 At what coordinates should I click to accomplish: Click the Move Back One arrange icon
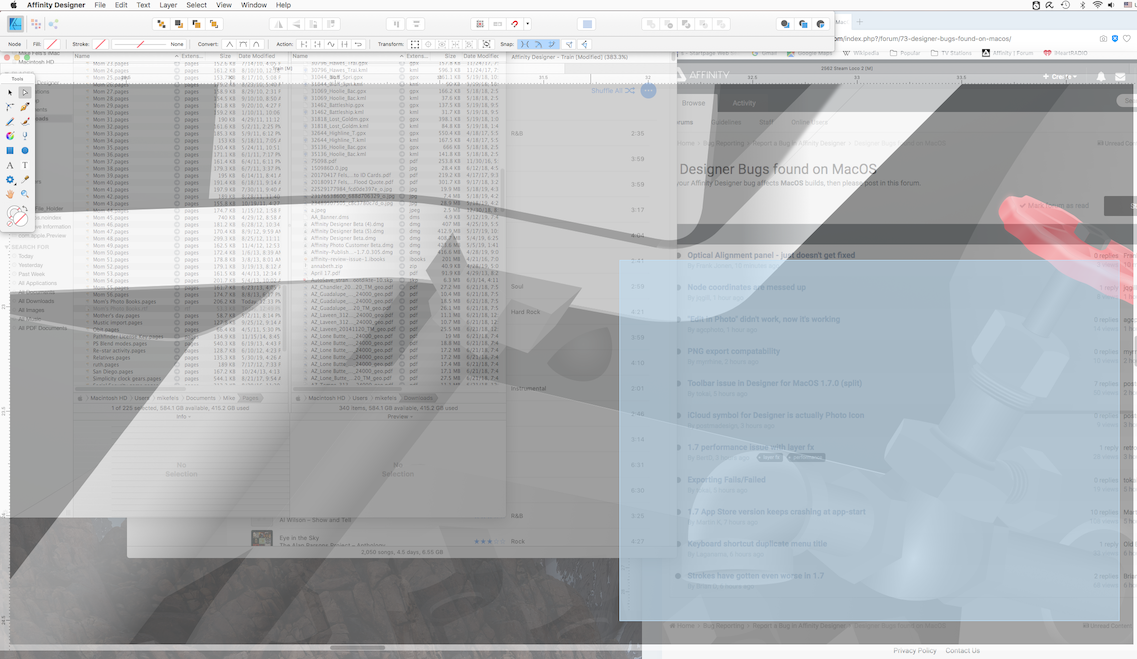pyautogui.click(x=179, y=24)
